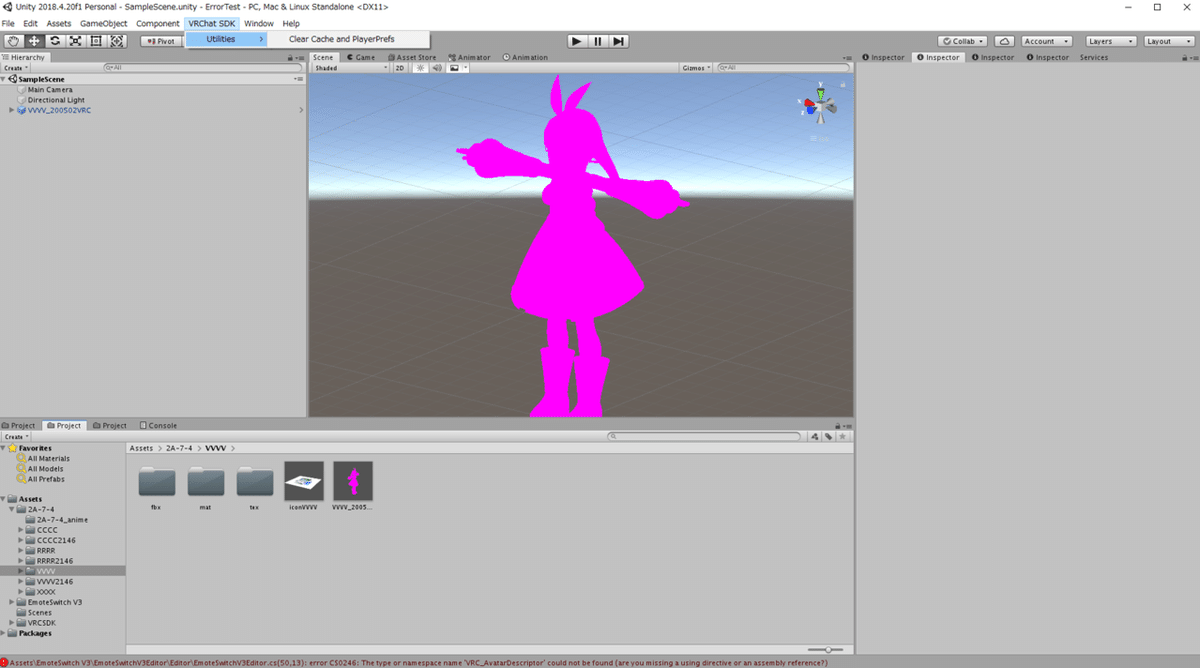Open the Window menu
This screenshot has height=668, width=1200.
point(258,23)
